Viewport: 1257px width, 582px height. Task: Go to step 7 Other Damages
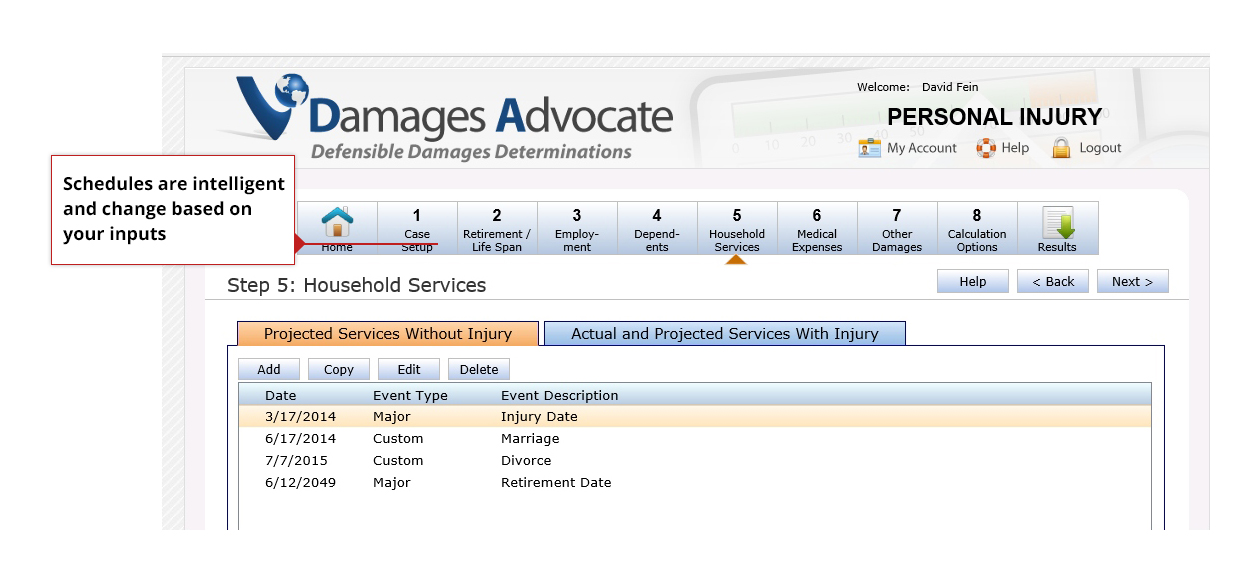(897, 228)
